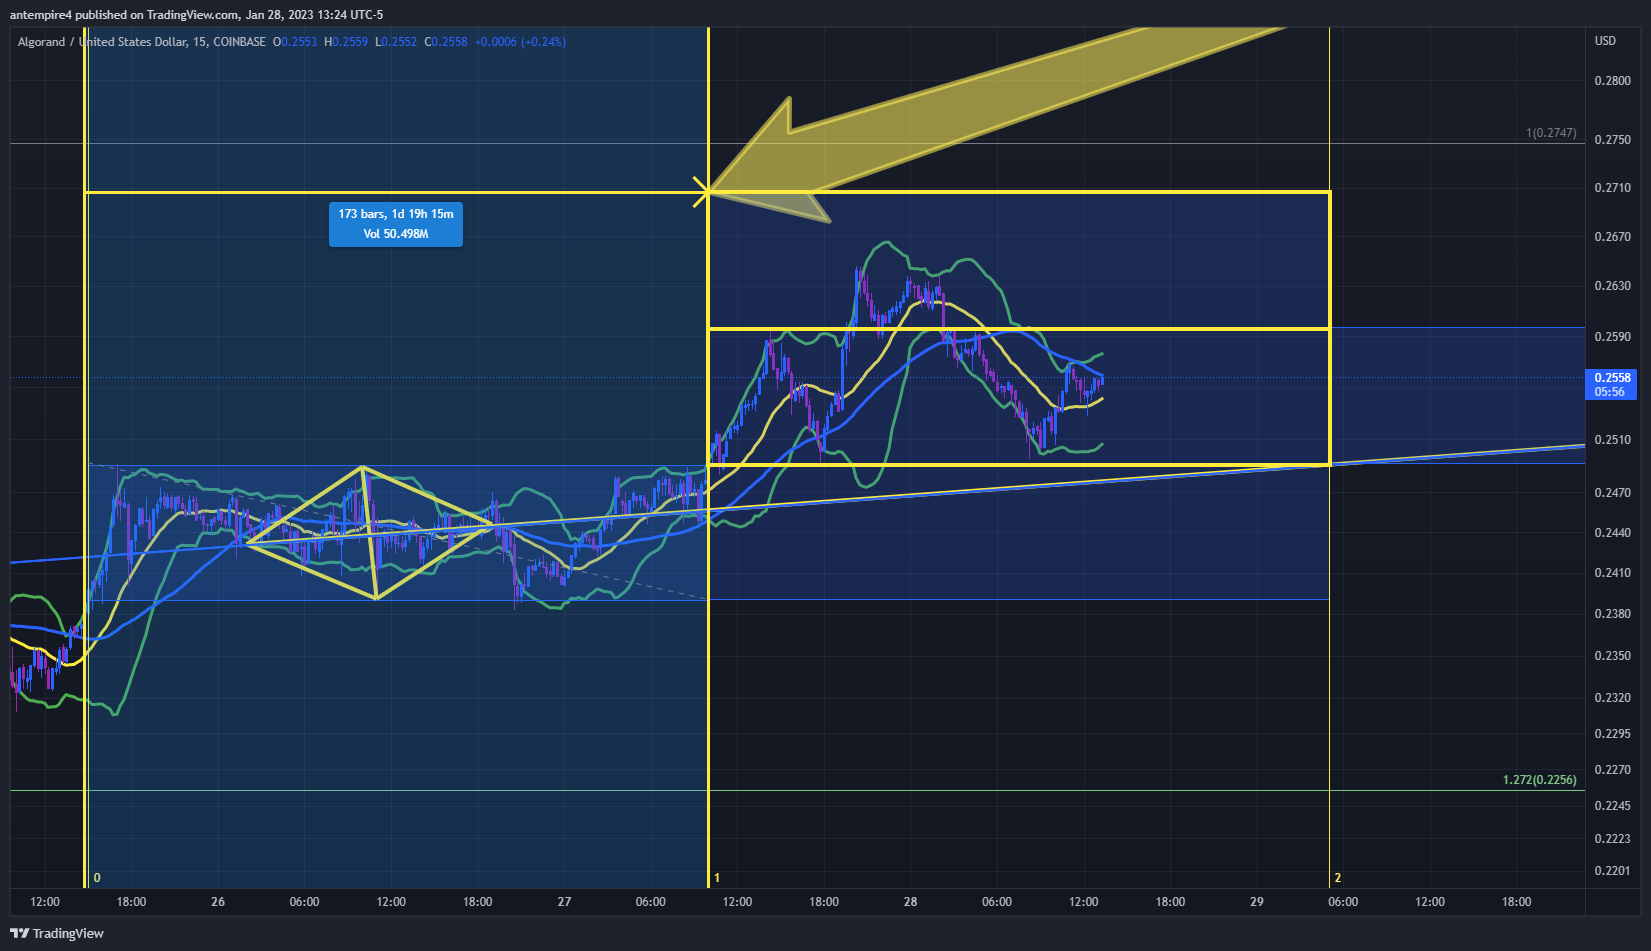This screenshot has height=951, width=1651.
Task: Click the cycle marker labeled 0
Action: click(97, 878)
